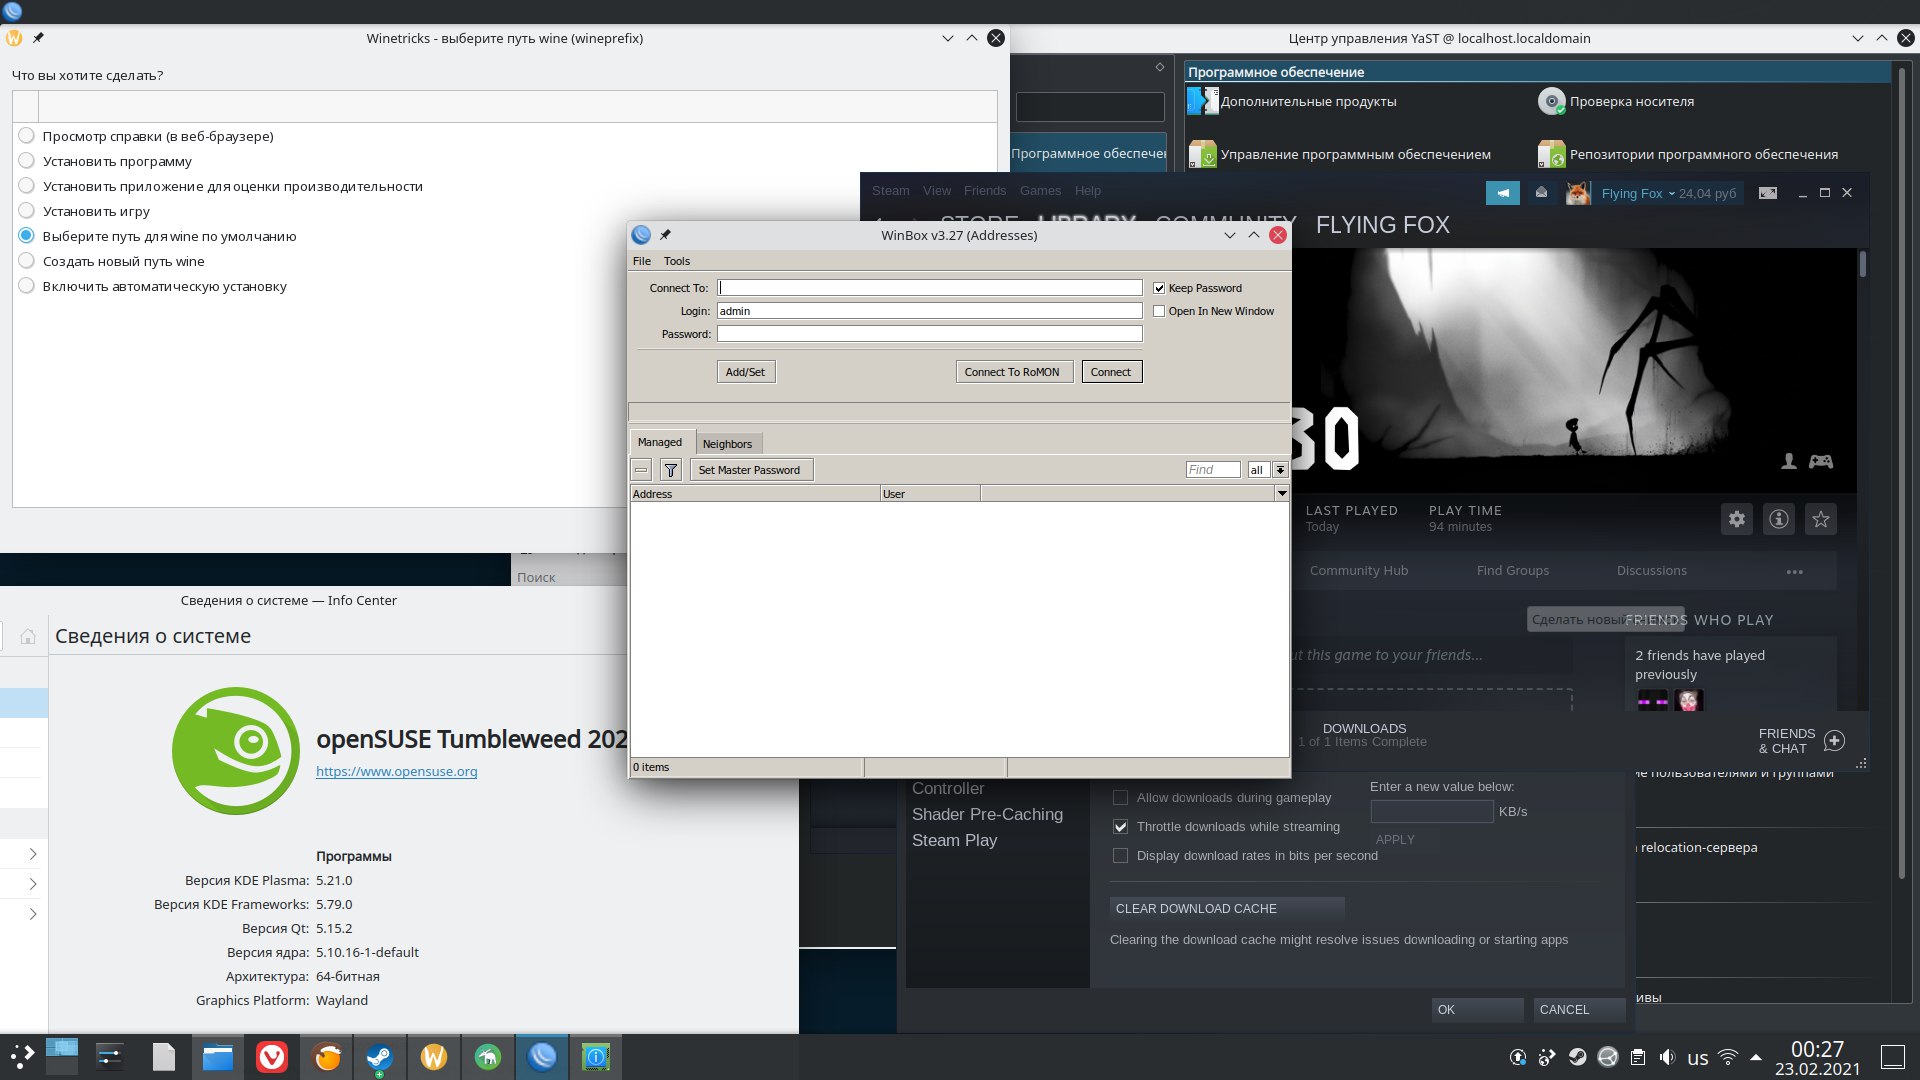Click the home icon in Info Center

(28, 636)
